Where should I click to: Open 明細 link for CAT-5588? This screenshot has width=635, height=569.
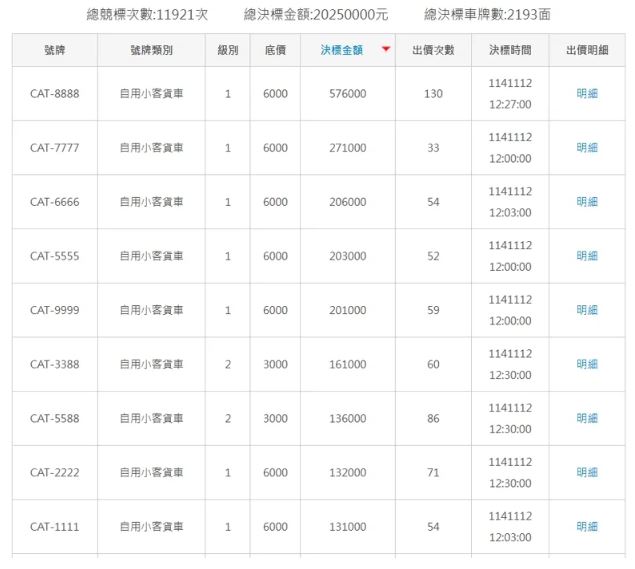[x=587, y=418]
